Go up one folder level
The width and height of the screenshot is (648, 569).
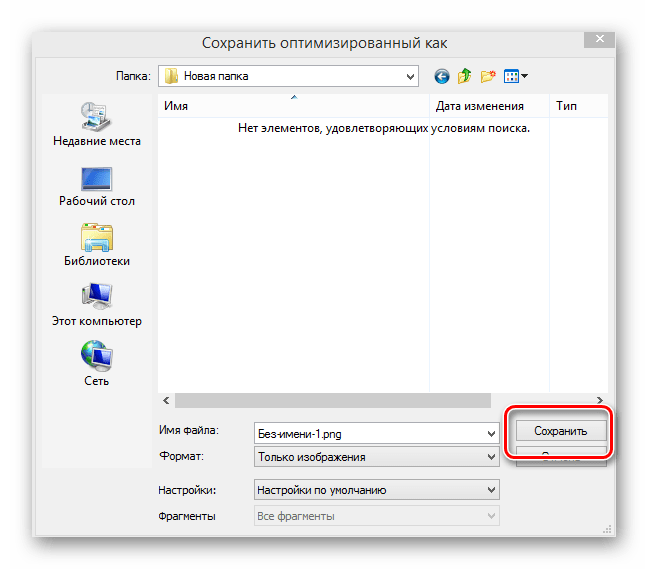coord(464,76)
